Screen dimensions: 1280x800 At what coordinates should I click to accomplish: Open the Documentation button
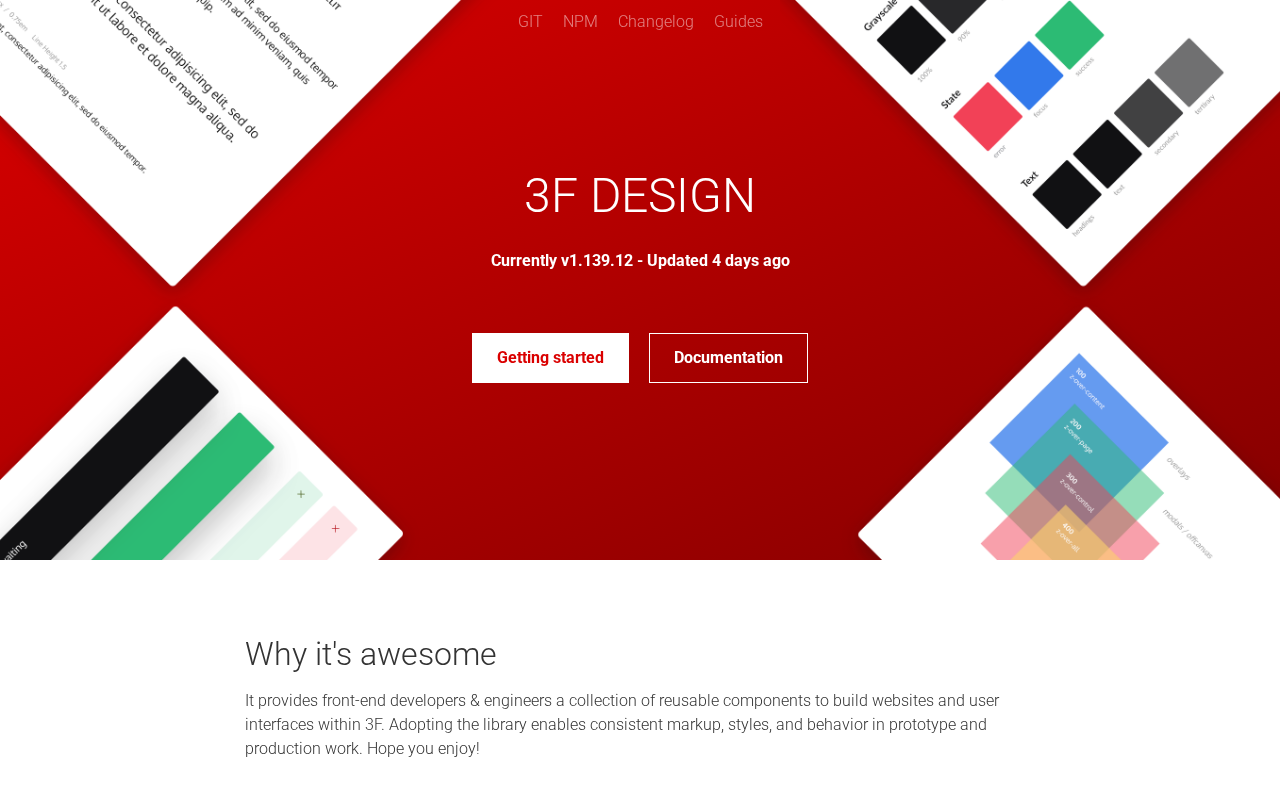tap(728, 358)
